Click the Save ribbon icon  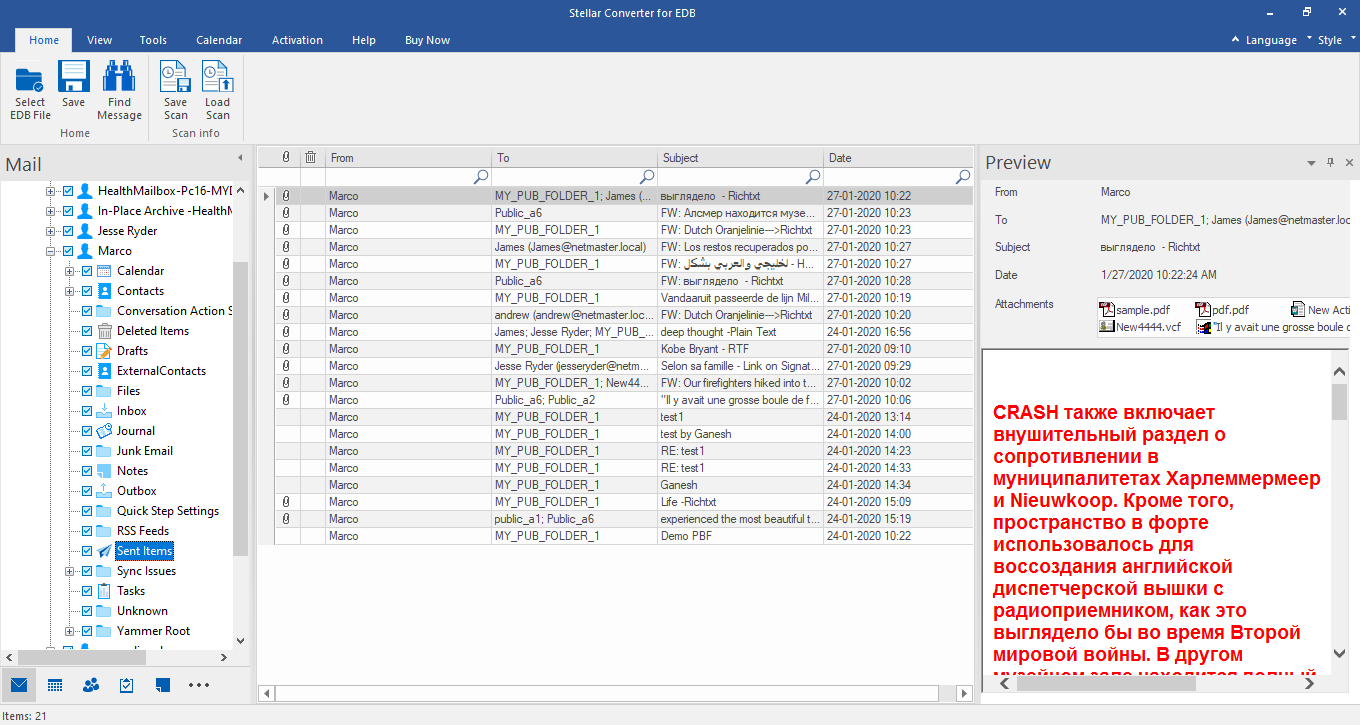(x=73, y=78)
